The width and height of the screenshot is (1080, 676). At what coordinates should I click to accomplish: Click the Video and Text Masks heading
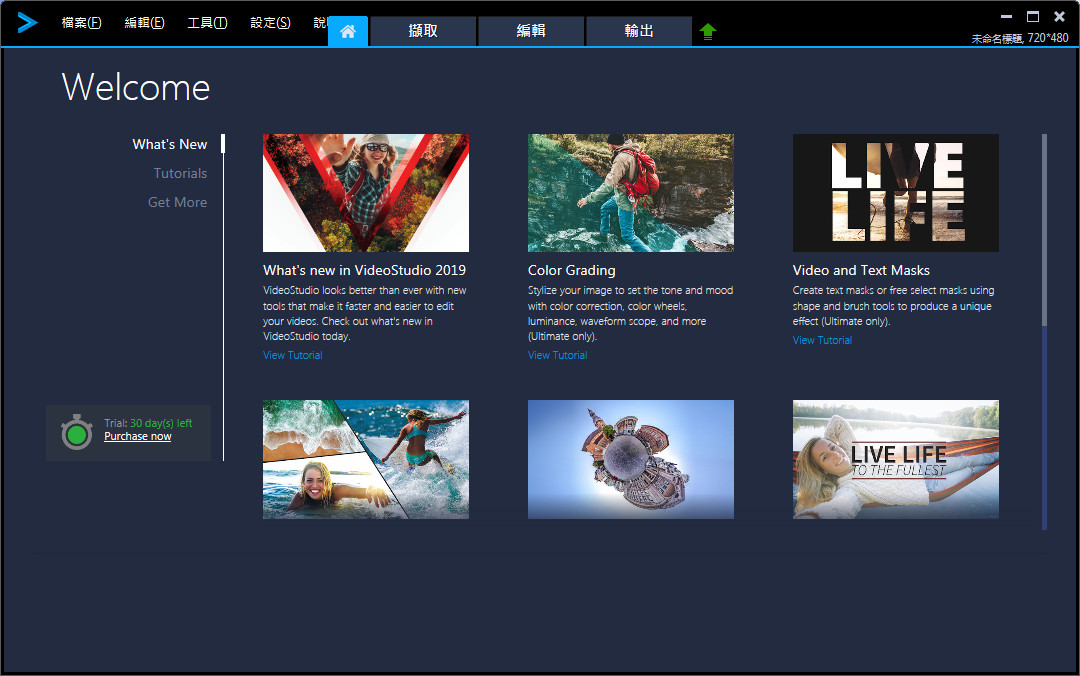pos(861,270)
